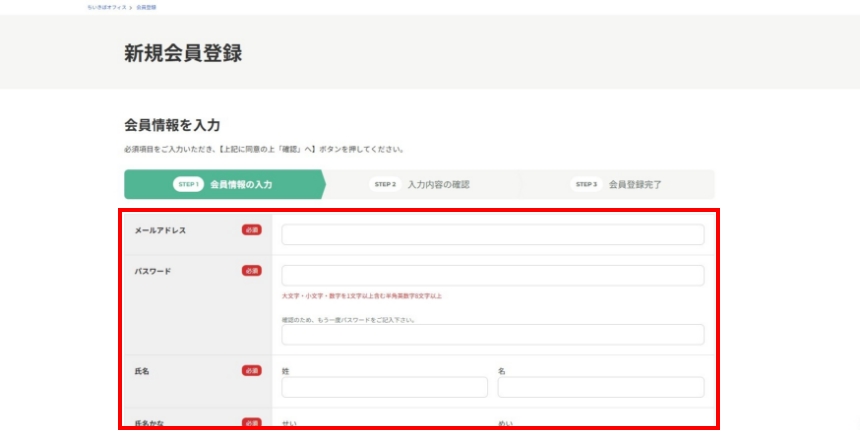Click the 必須 badge beside 氏名
This screenshot has height=431, width=860.
[251, 371]
